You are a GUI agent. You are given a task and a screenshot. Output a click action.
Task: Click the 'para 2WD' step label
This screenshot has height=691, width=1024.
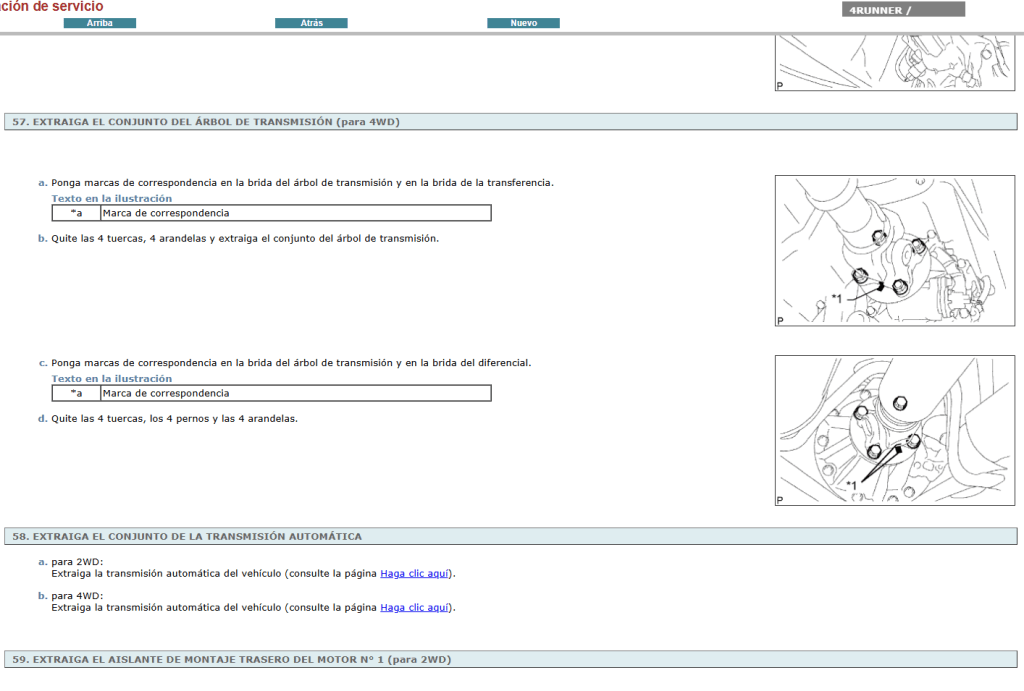77,562
